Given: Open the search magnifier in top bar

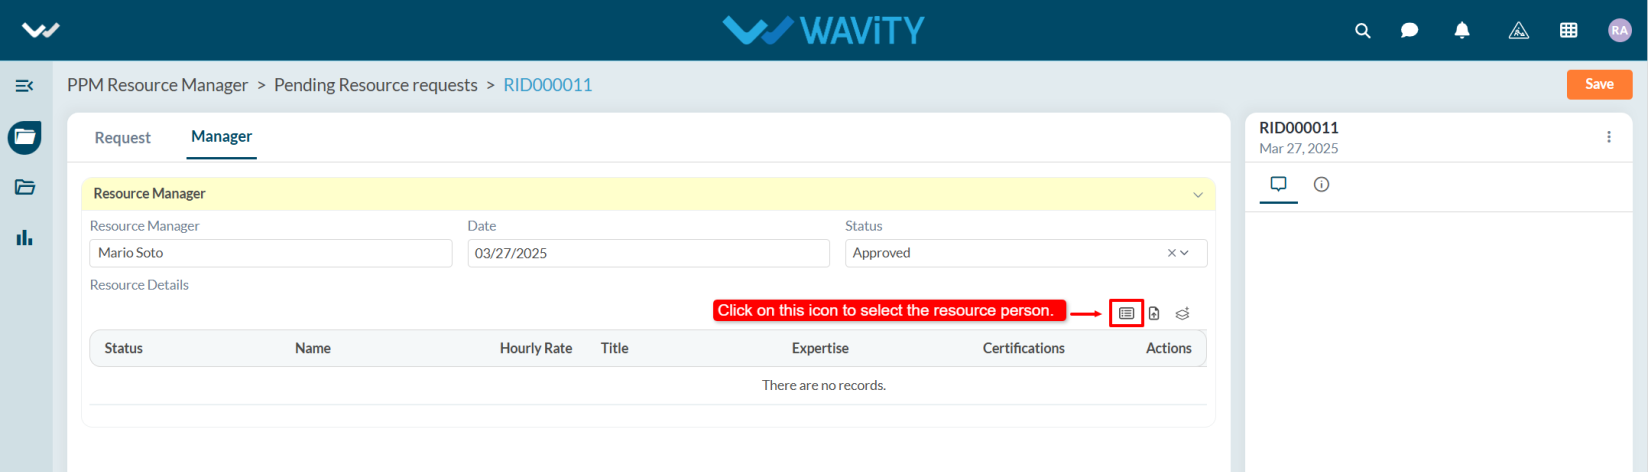Looking at the screenshot, I should (x=1362, y=31).
